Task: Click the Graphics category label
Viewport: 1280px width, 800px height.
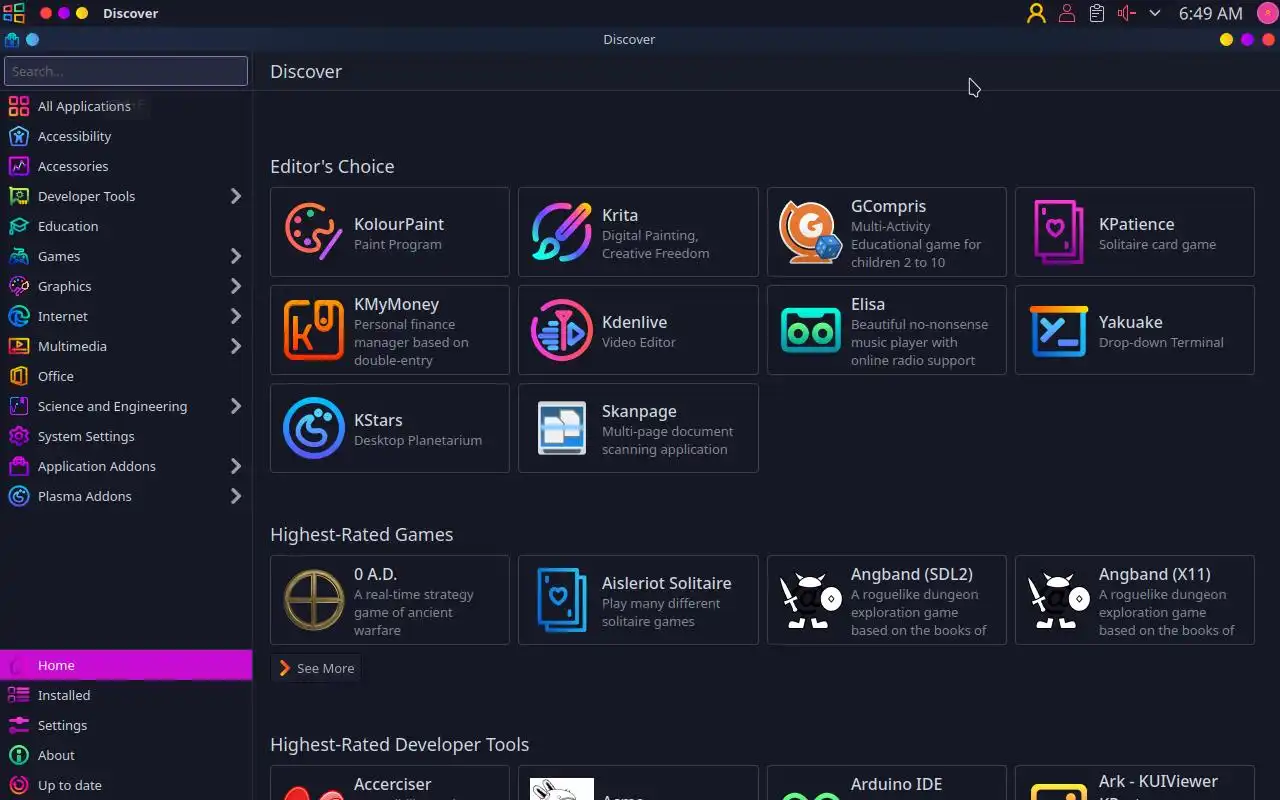Action: 64,286
